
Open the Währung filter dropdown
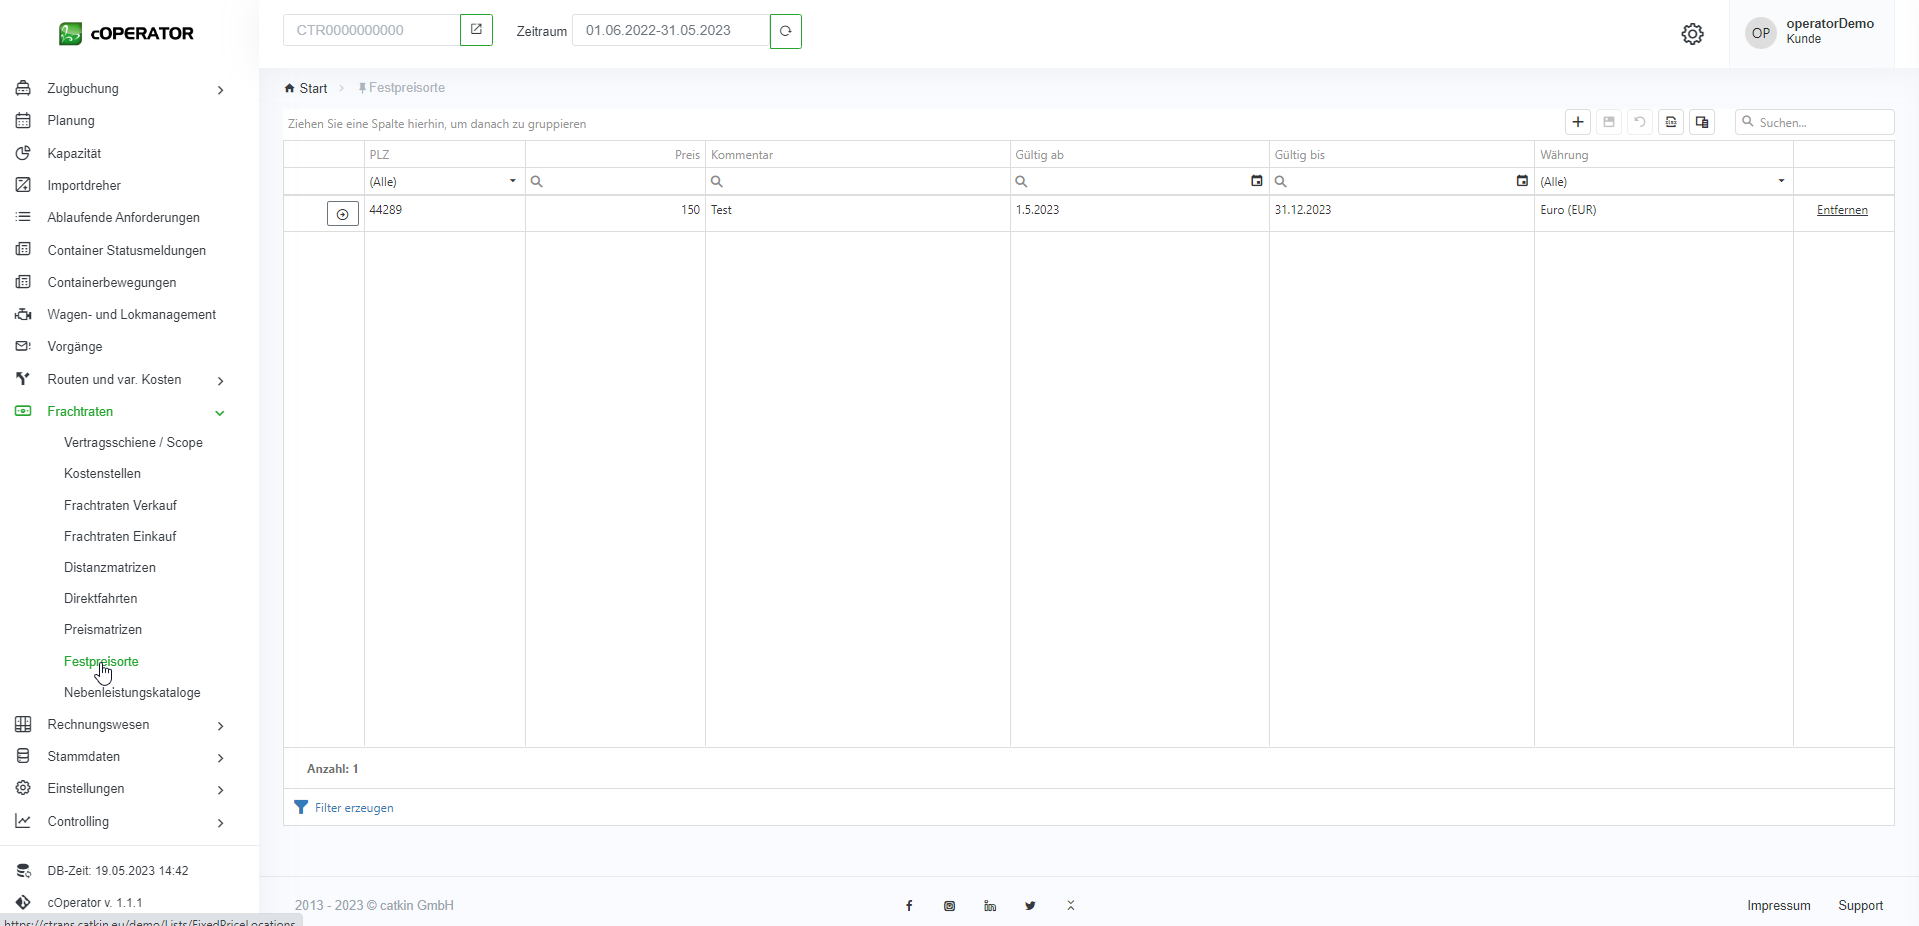coord(1781,181)
